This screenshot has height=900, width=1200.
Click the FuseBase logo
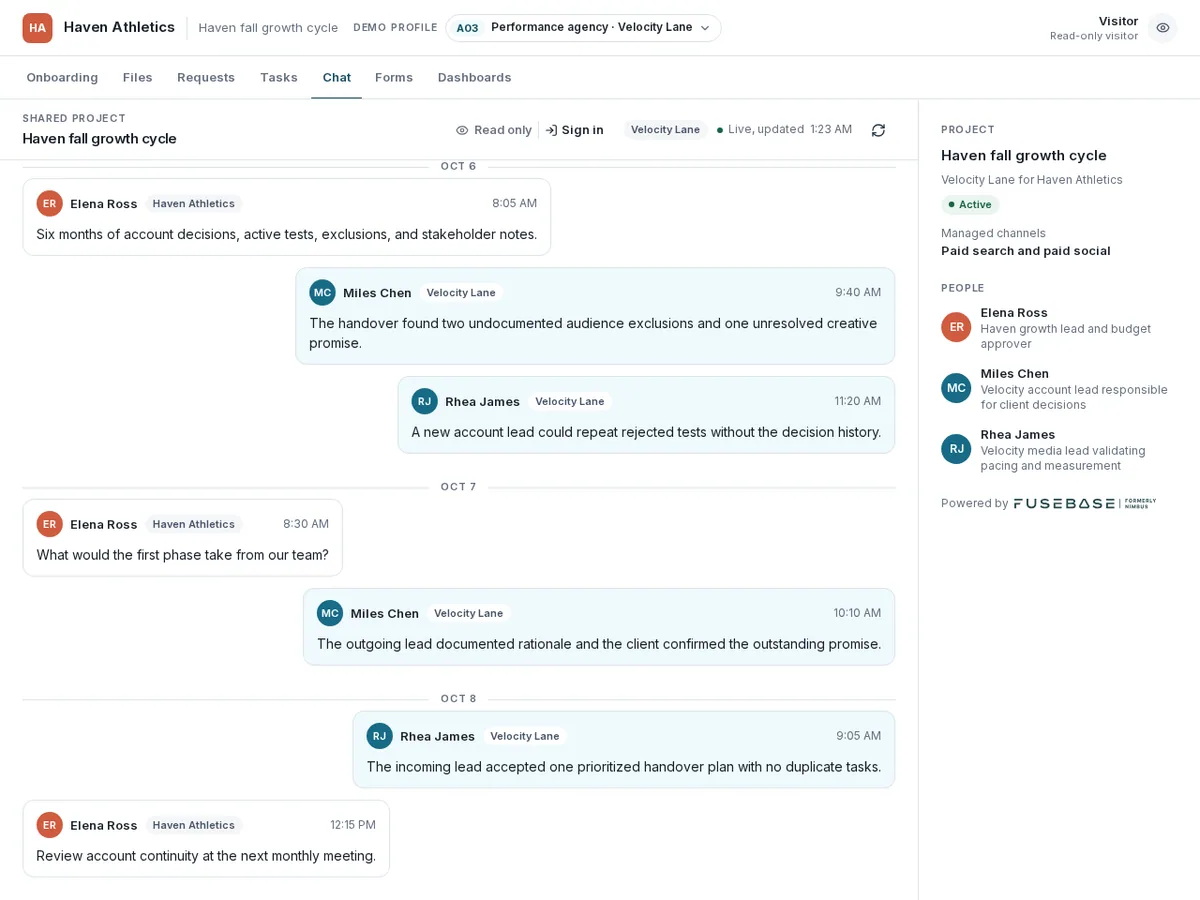point(1085,503)
